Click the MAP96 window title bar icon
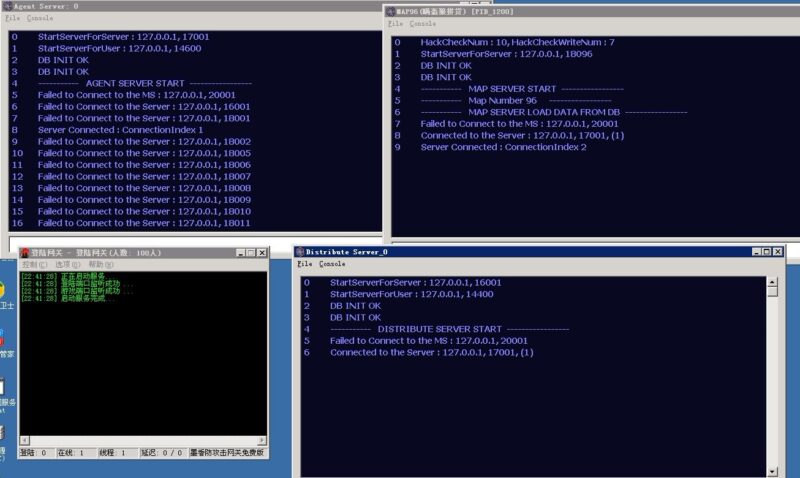Screen dimensions: 800x478 click(x=391, y=11)
